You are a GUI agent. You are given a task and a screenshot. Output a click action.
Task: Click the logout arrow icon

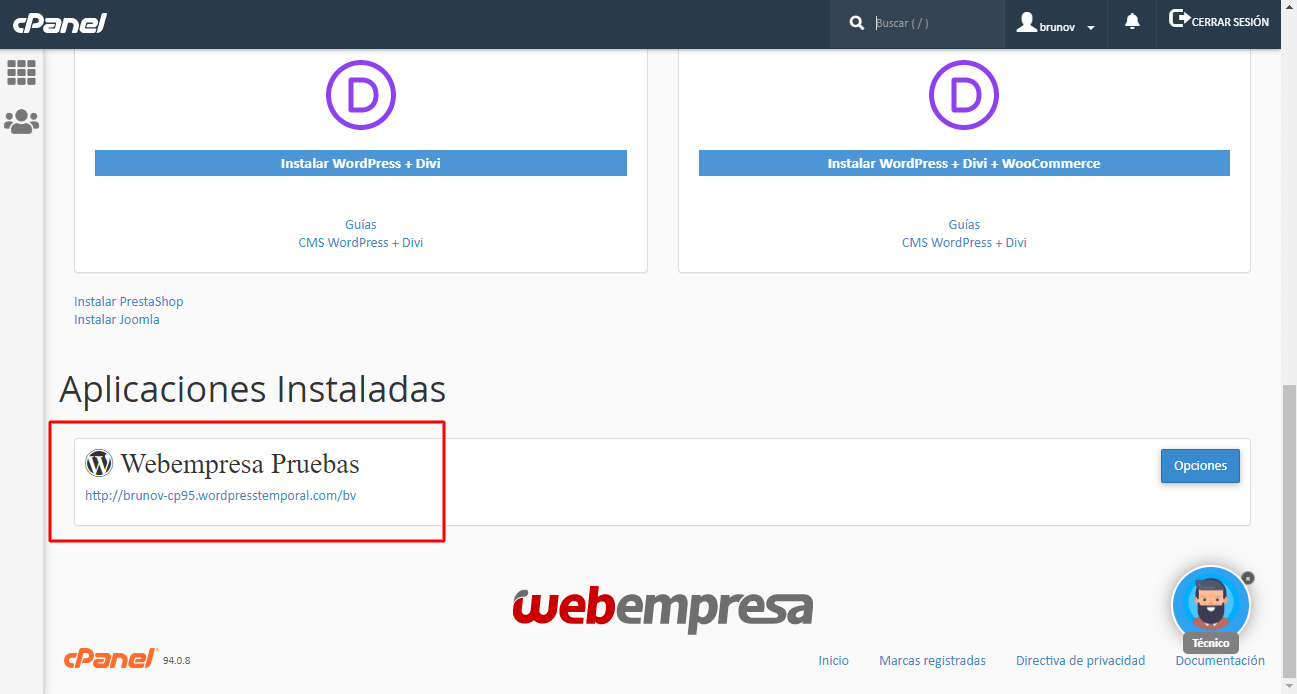pyautogui.click(x=1179, y=19)
